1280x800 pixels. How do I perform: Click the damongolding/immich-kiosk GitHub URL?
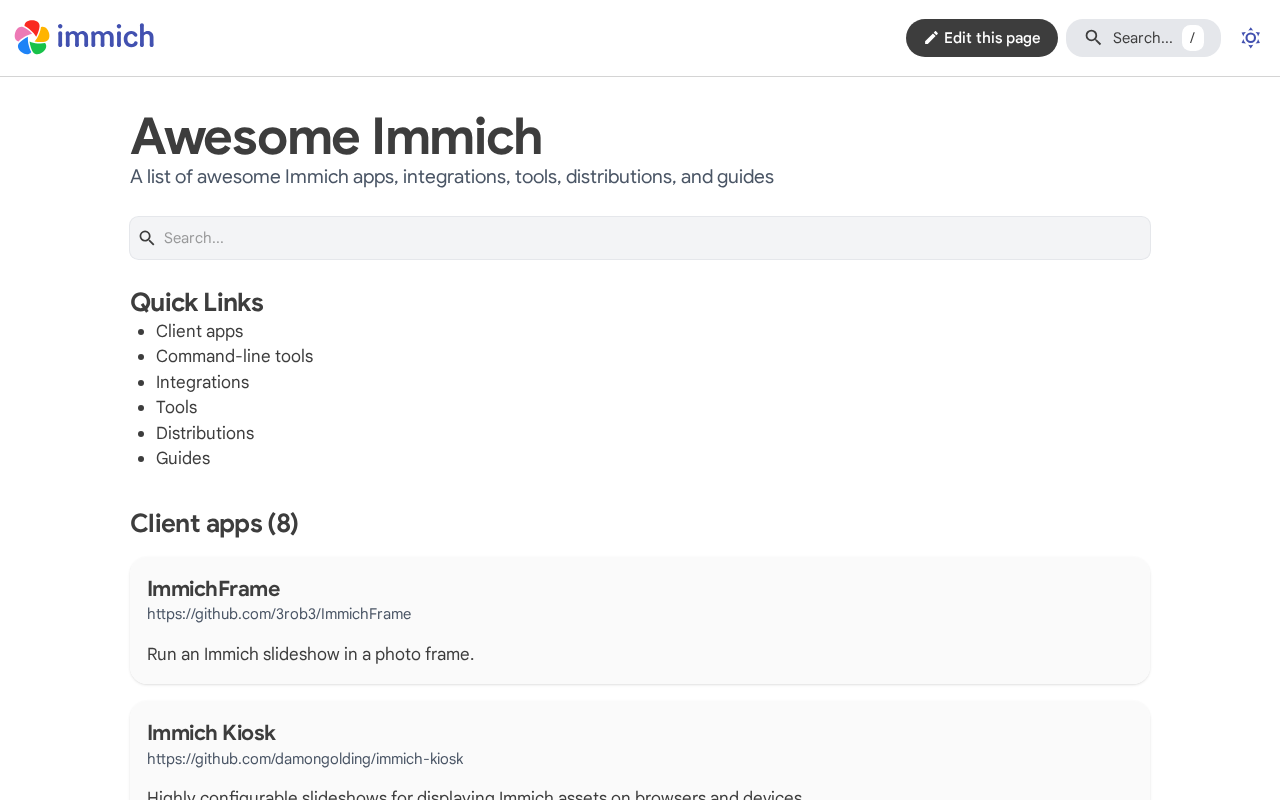305,759
